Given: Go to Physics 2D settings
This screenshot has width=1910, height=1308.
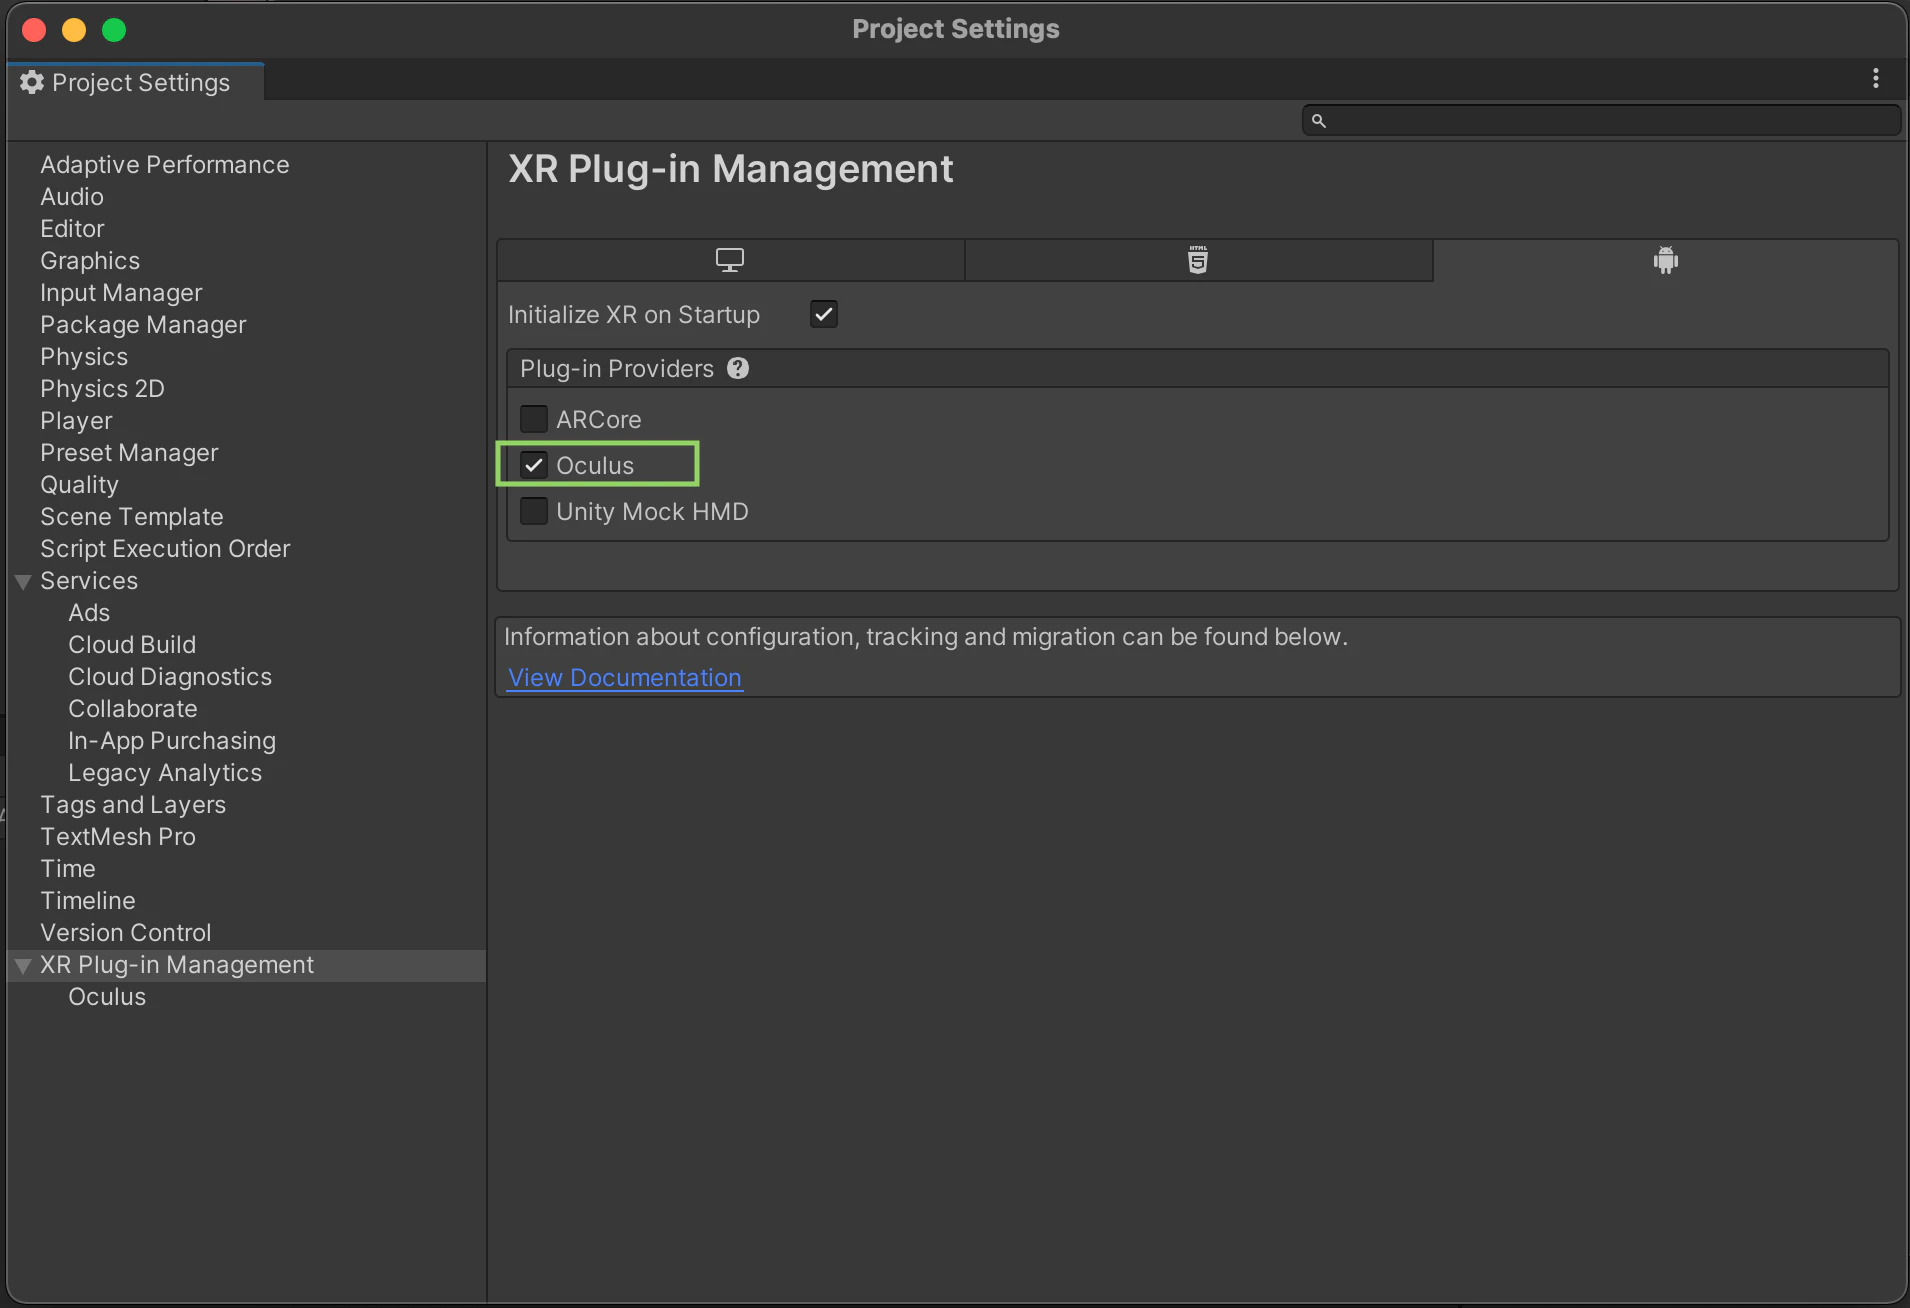Looking at the screenshot, I should click(x=102, y=388).
